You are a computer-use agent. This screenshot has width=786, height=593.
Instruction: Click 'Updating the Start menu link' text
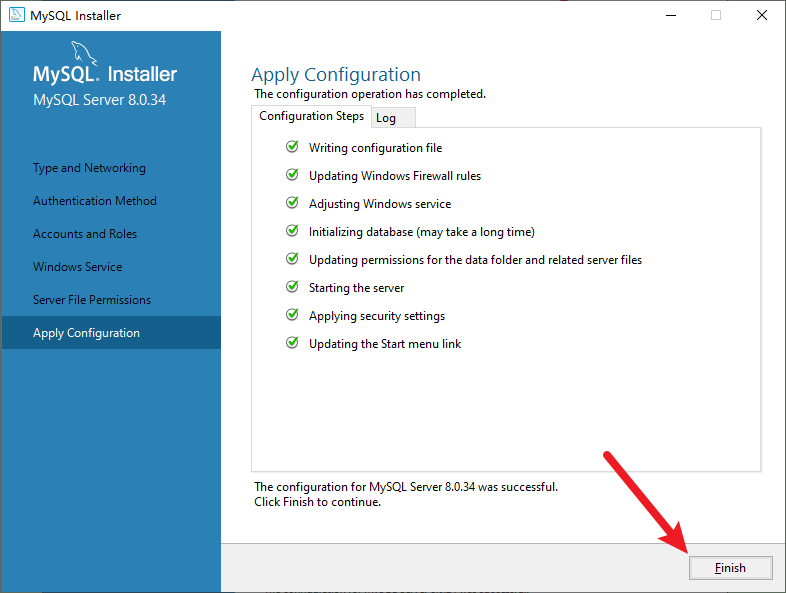click(x=385, y=344)
